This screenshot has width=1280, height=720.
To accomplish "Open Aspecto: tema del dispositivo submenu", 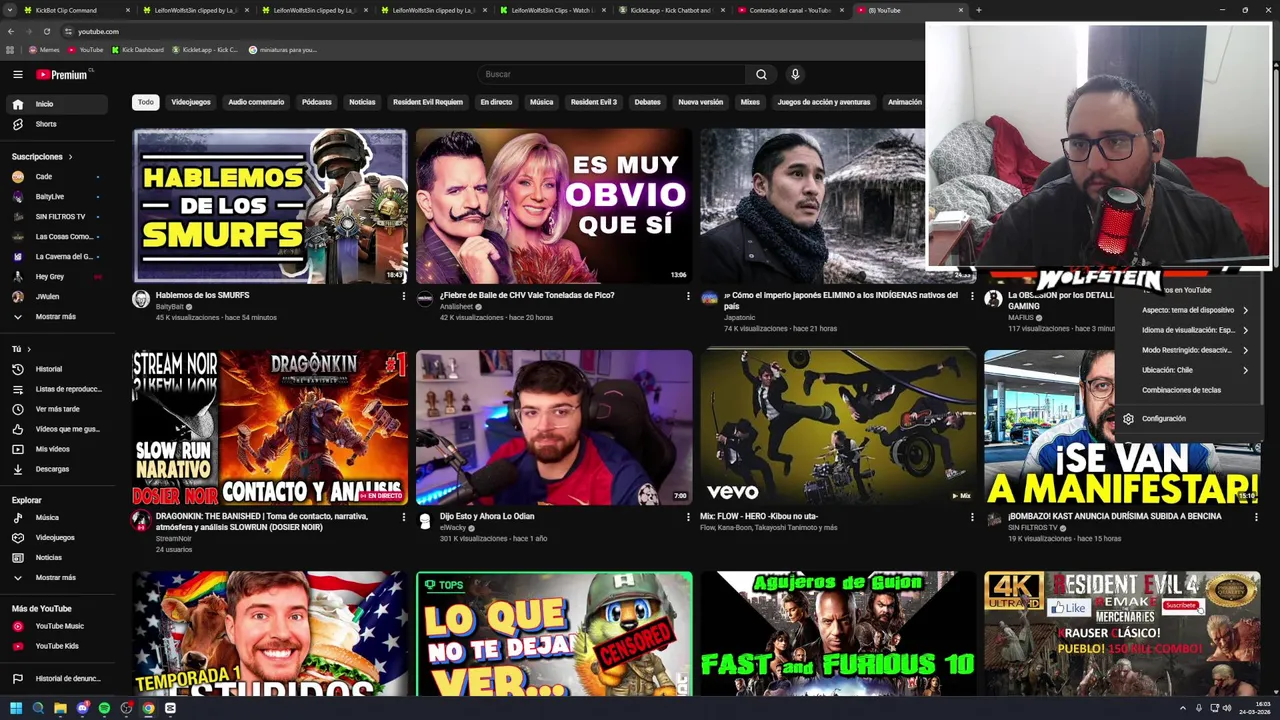I will [x=1190, y=310].
